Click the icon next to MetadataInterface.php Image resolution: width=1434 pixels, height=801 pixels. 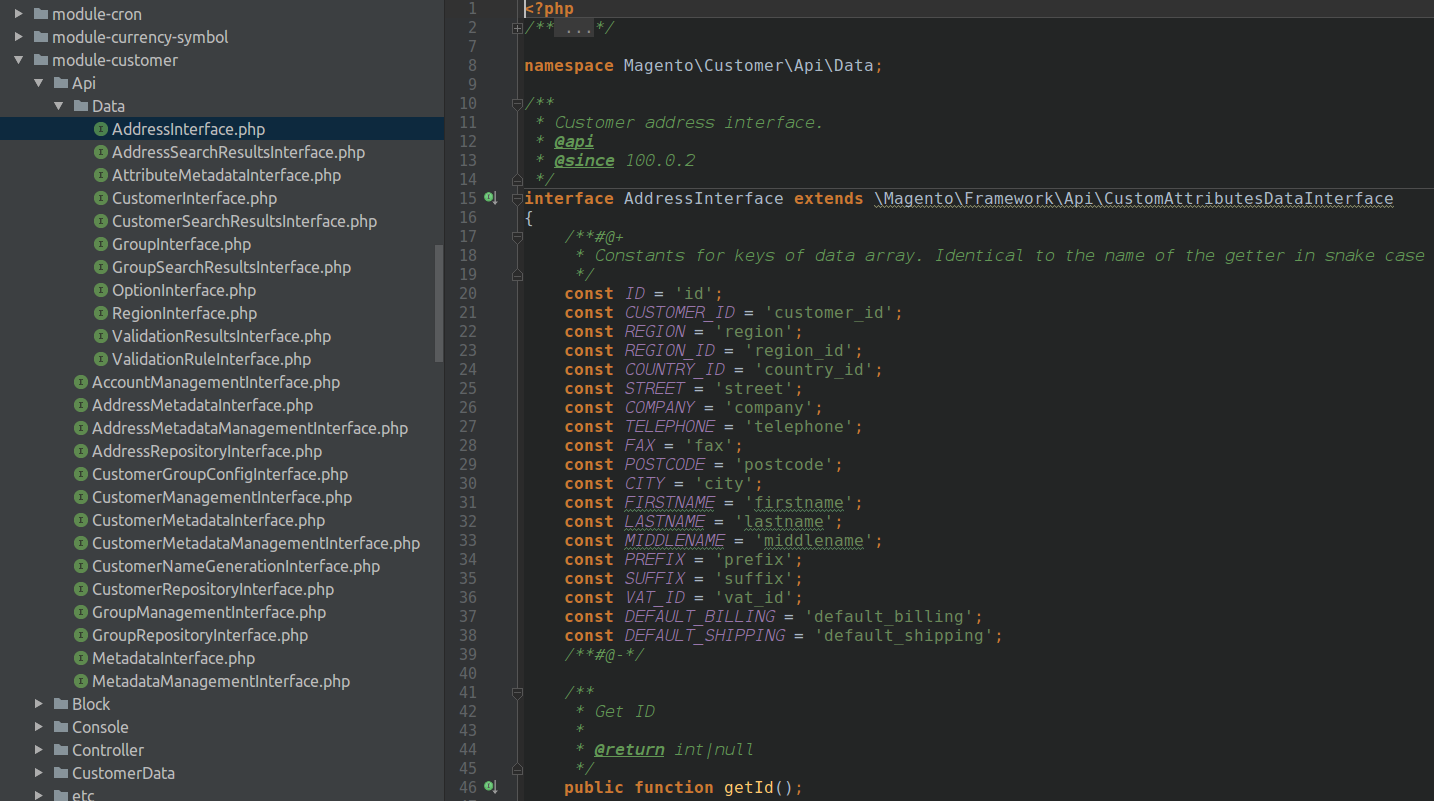(x=81, y=658)
